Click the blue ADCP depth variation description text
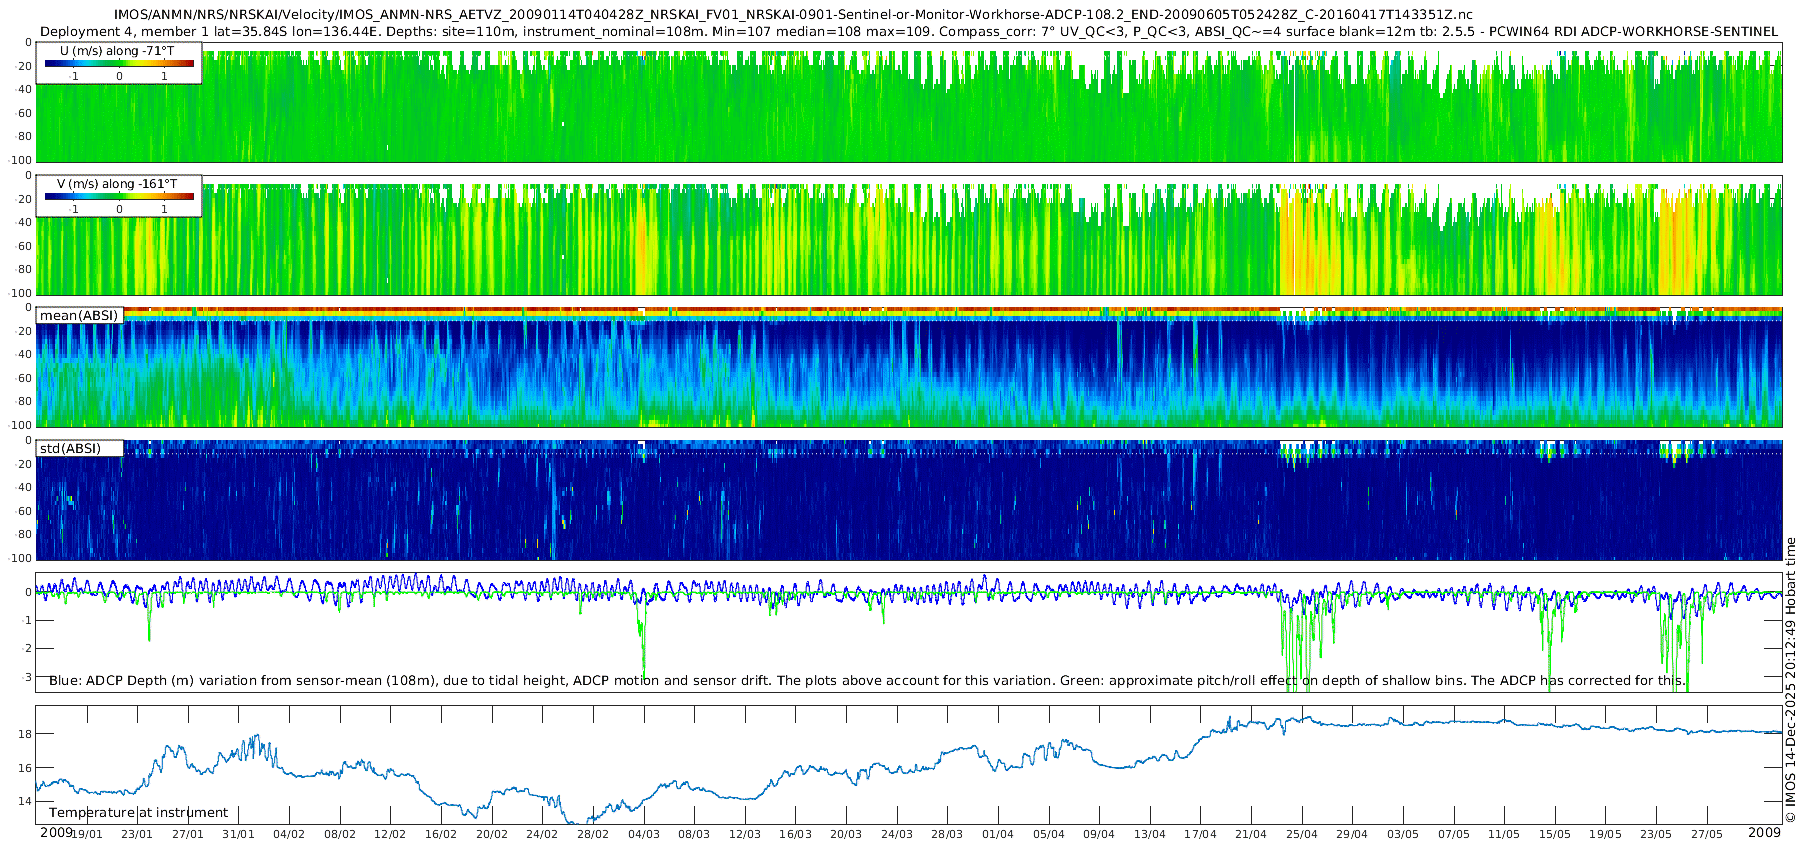 point(867,681)
